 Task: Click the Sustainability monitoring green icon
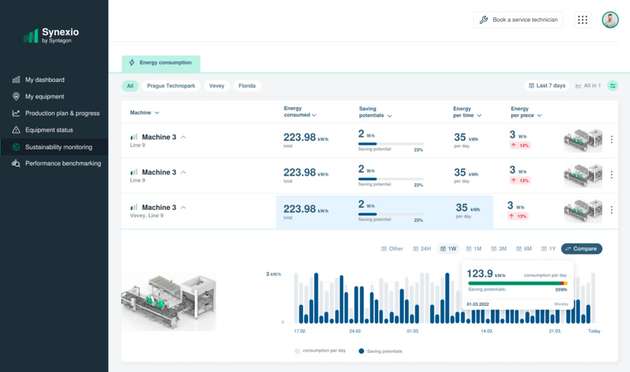(16, 147)
